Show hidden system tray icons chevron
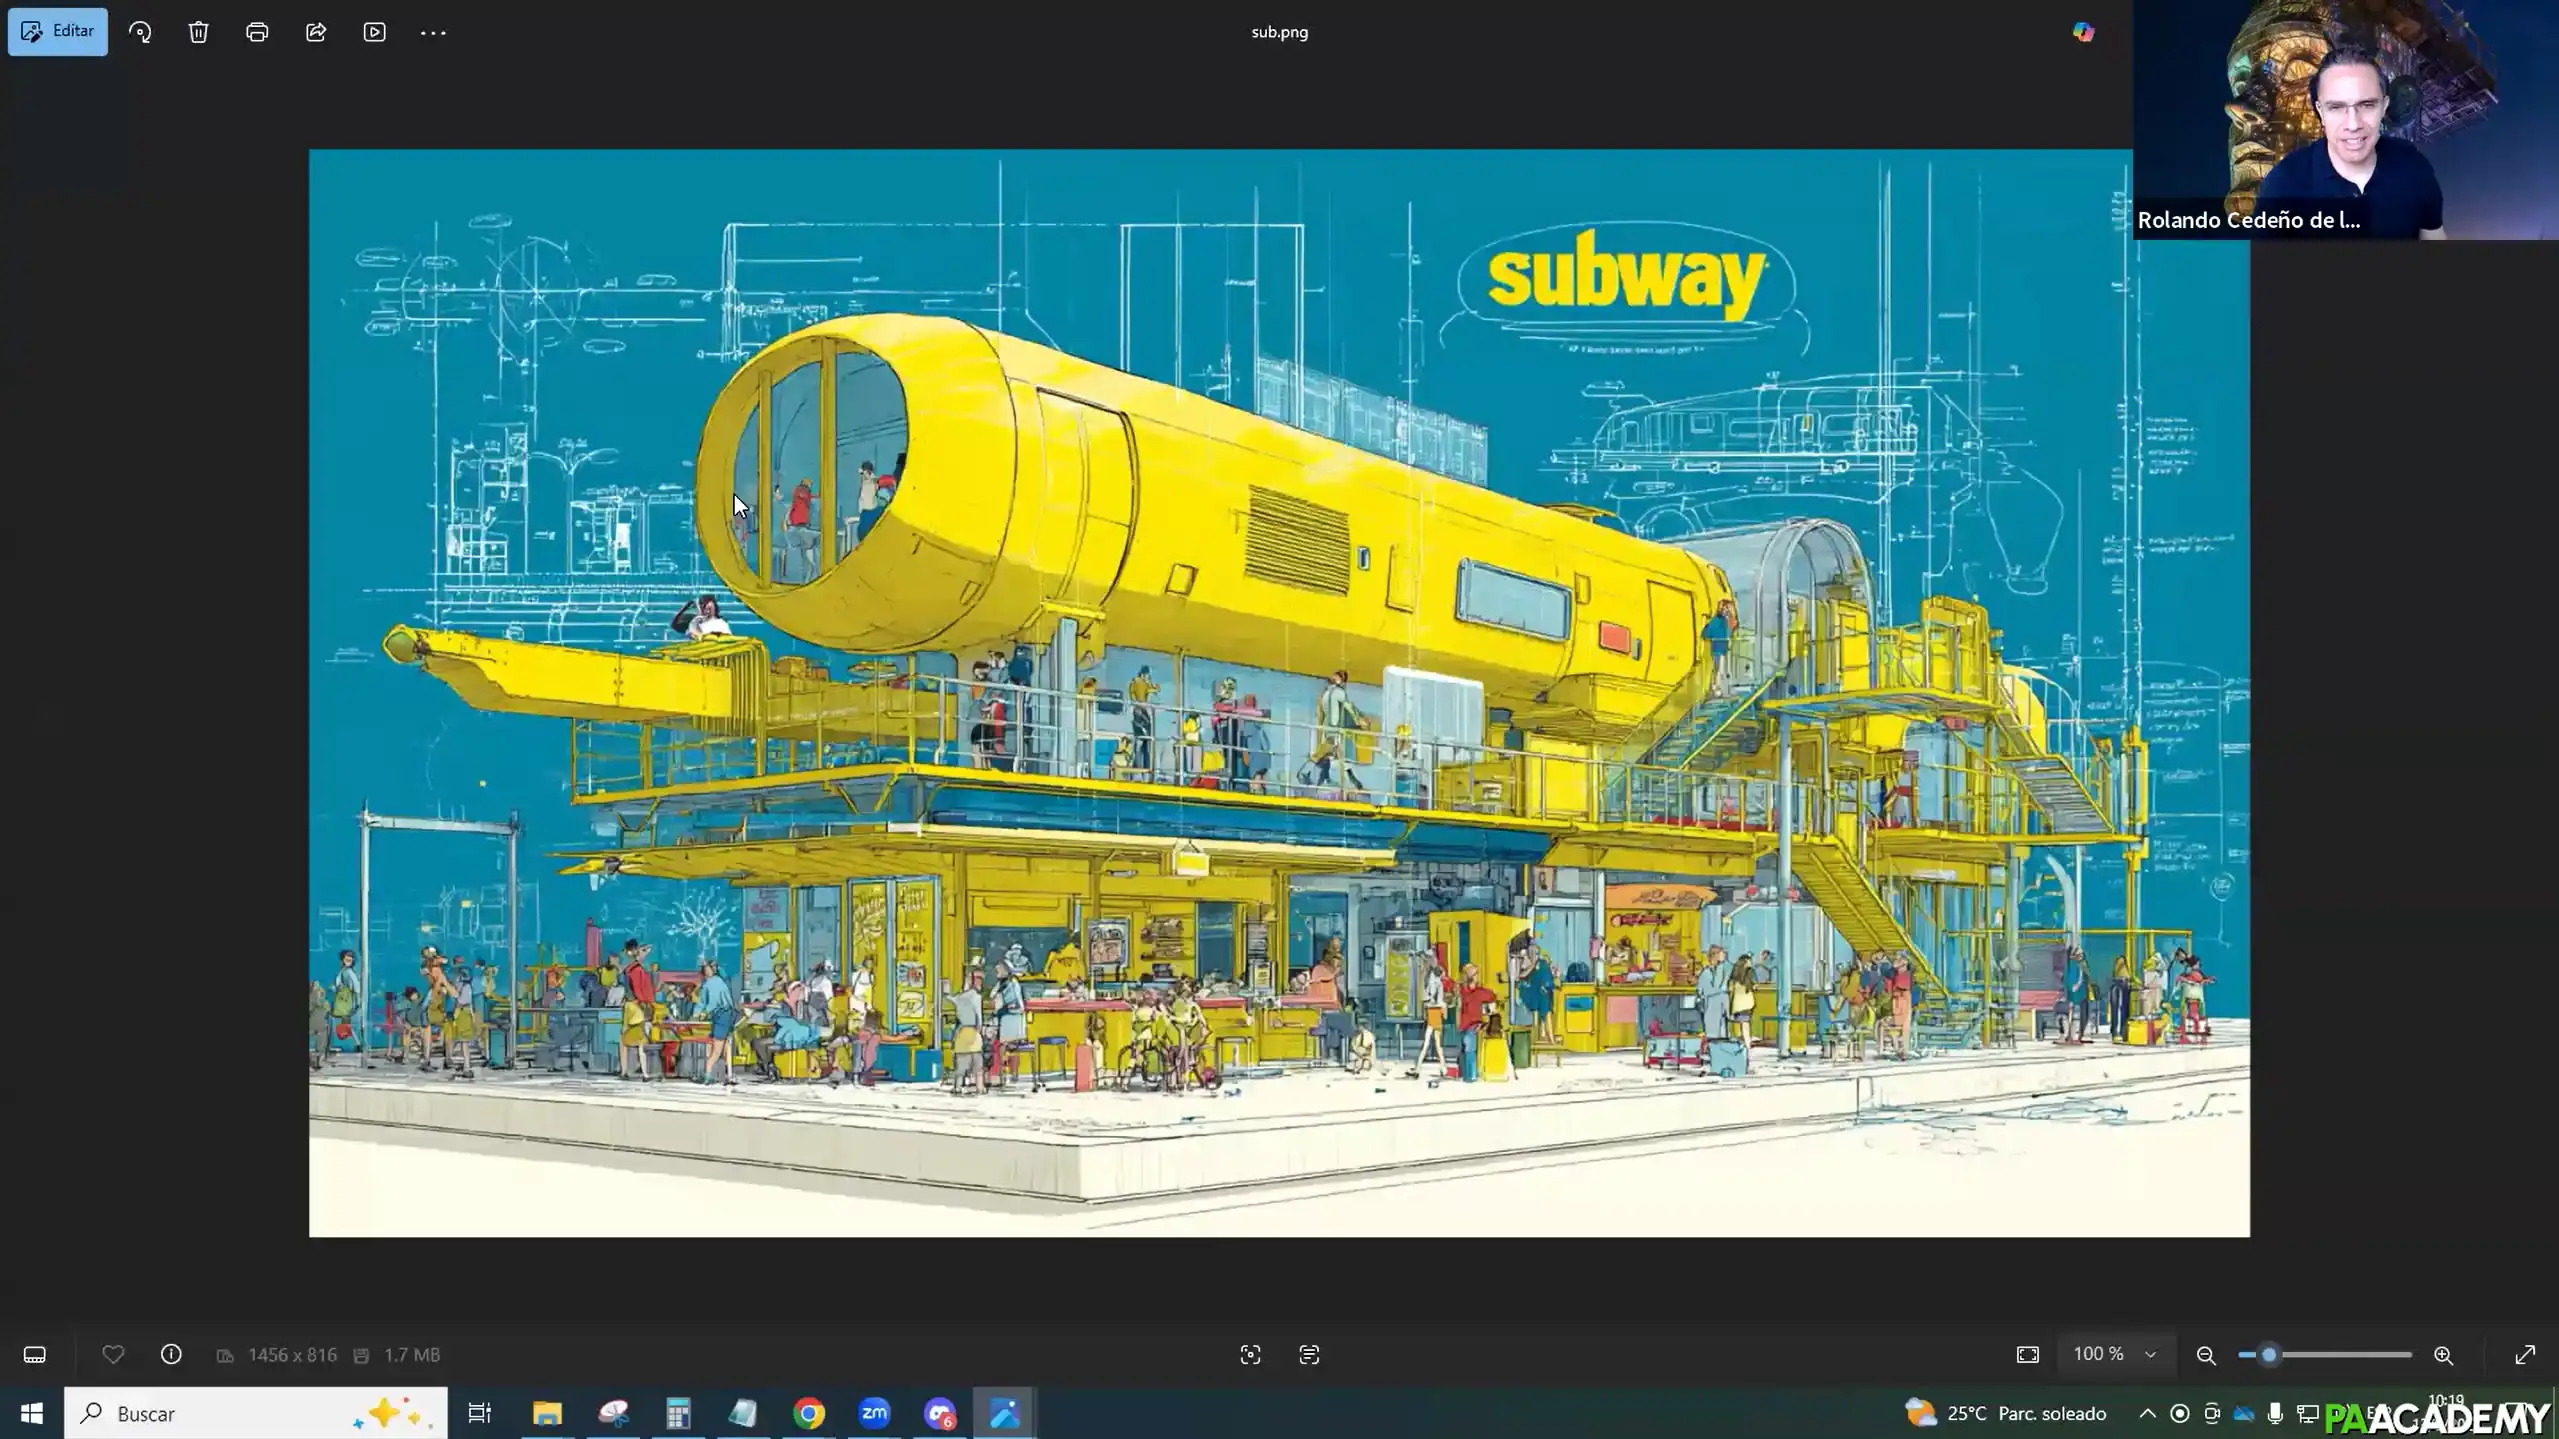 2147,1413
